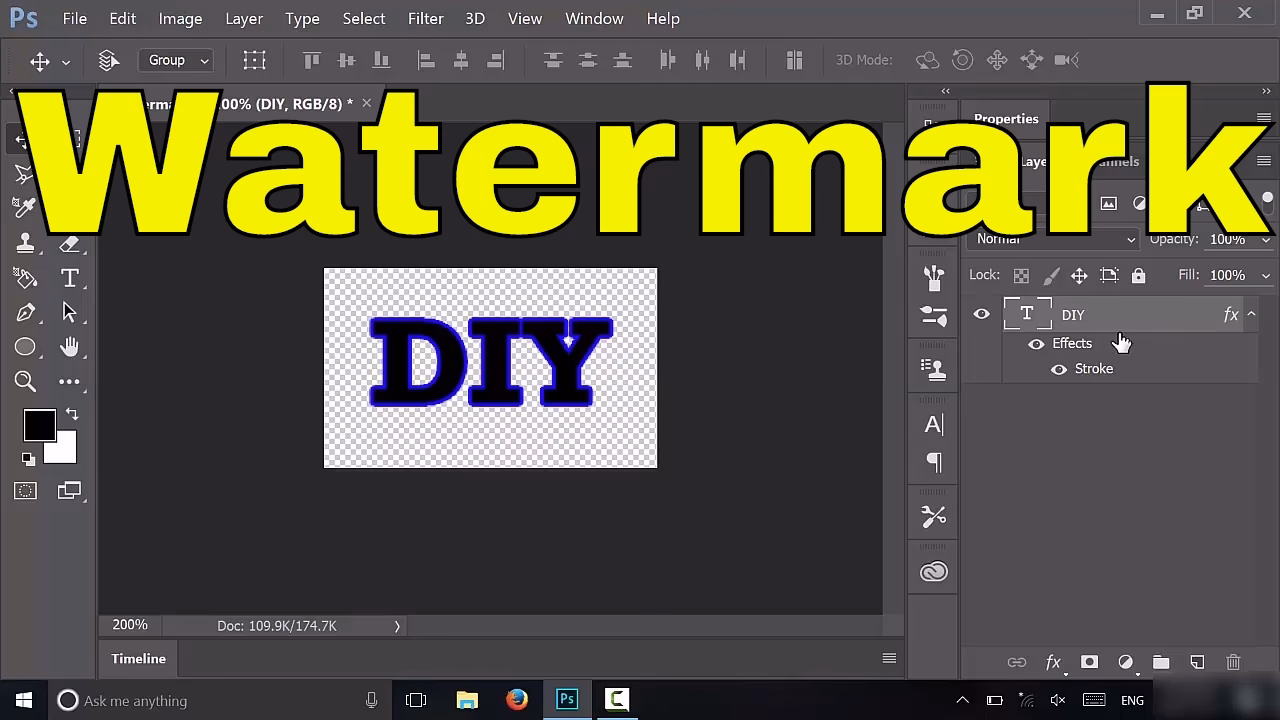The image size is (1280, 720).
Task: Open the foreground color swatch
Action: [39, 425]
